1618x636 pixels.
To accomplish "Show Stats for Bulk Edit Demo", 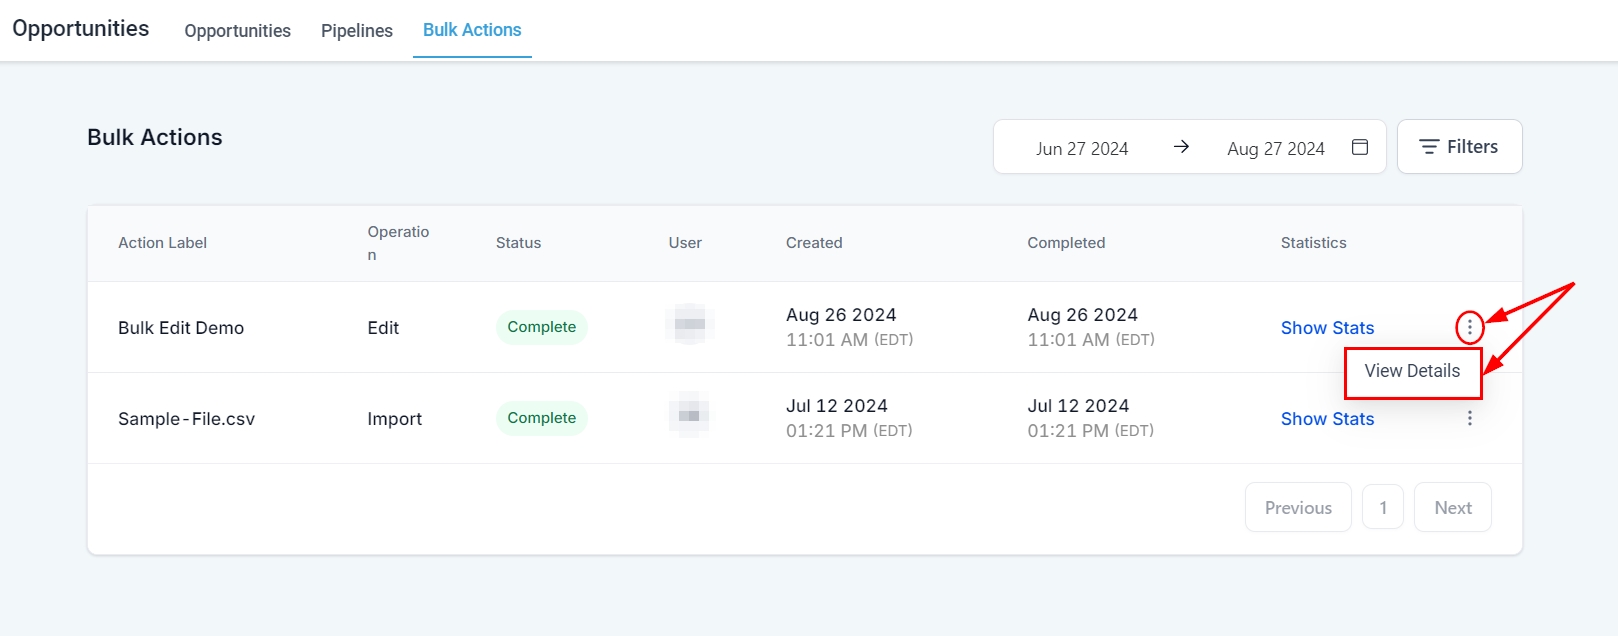I will [x=1327, y=328].
